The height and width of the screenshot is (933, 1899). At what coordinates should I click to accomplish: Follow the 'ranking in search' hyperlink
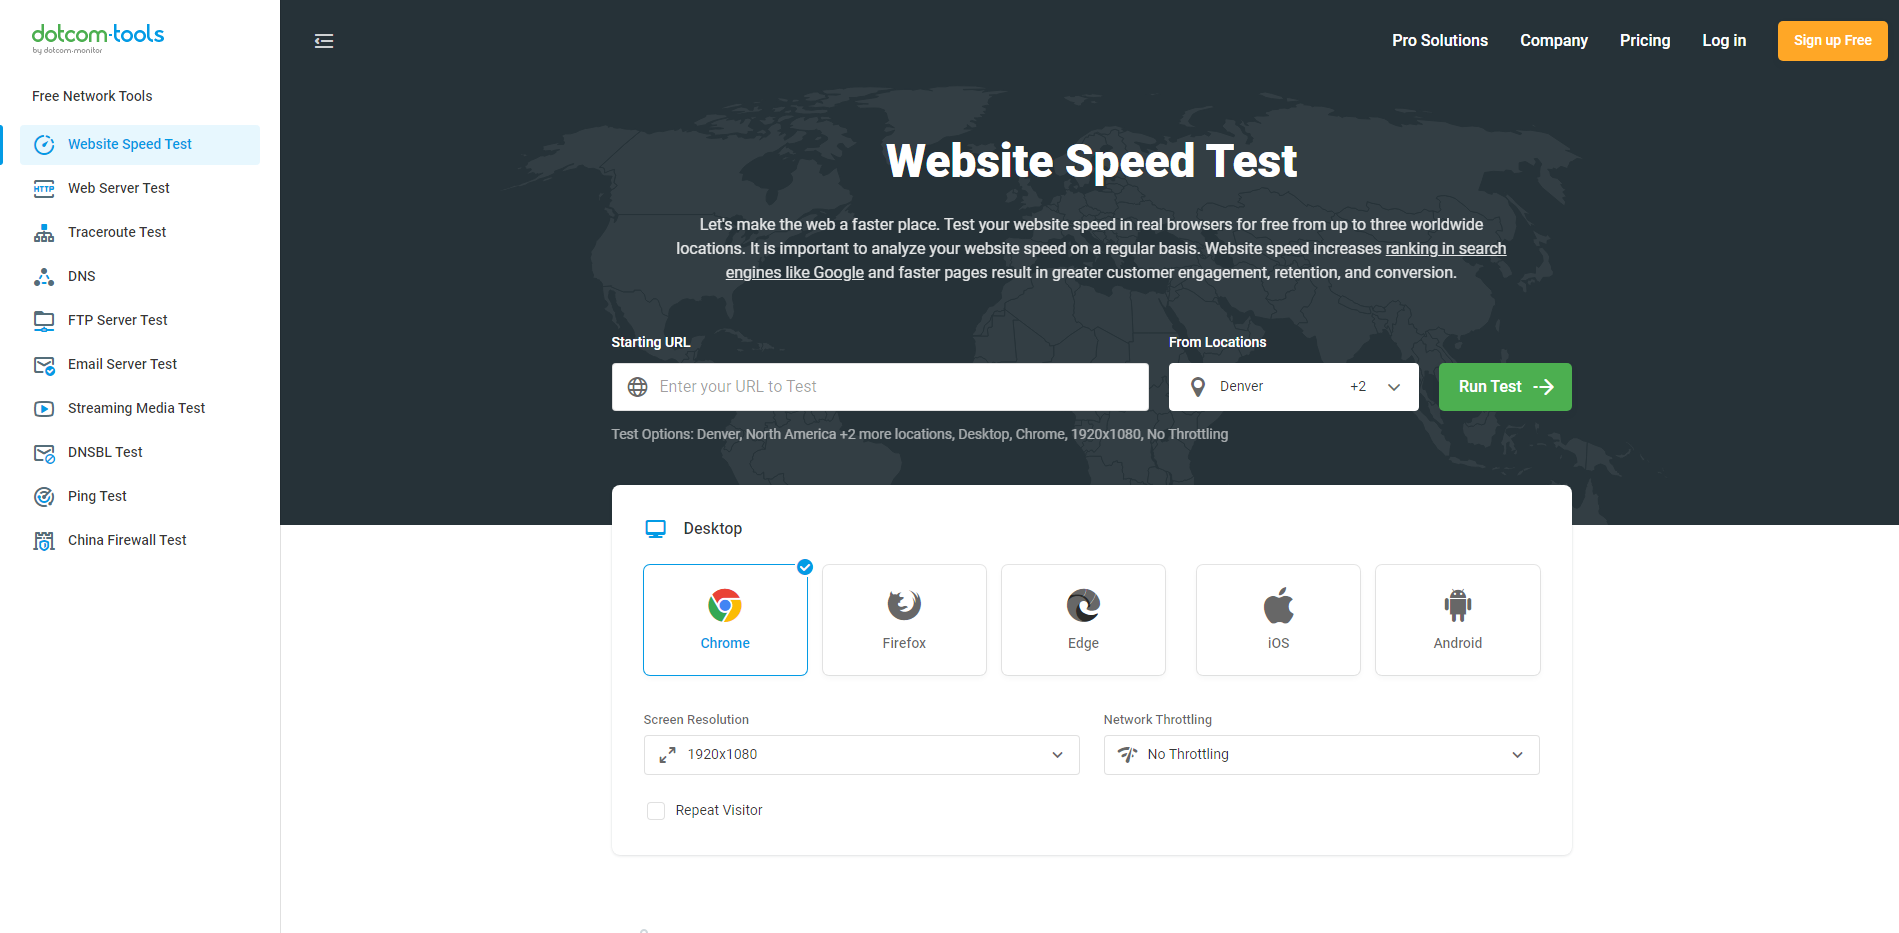[1446, 249]
